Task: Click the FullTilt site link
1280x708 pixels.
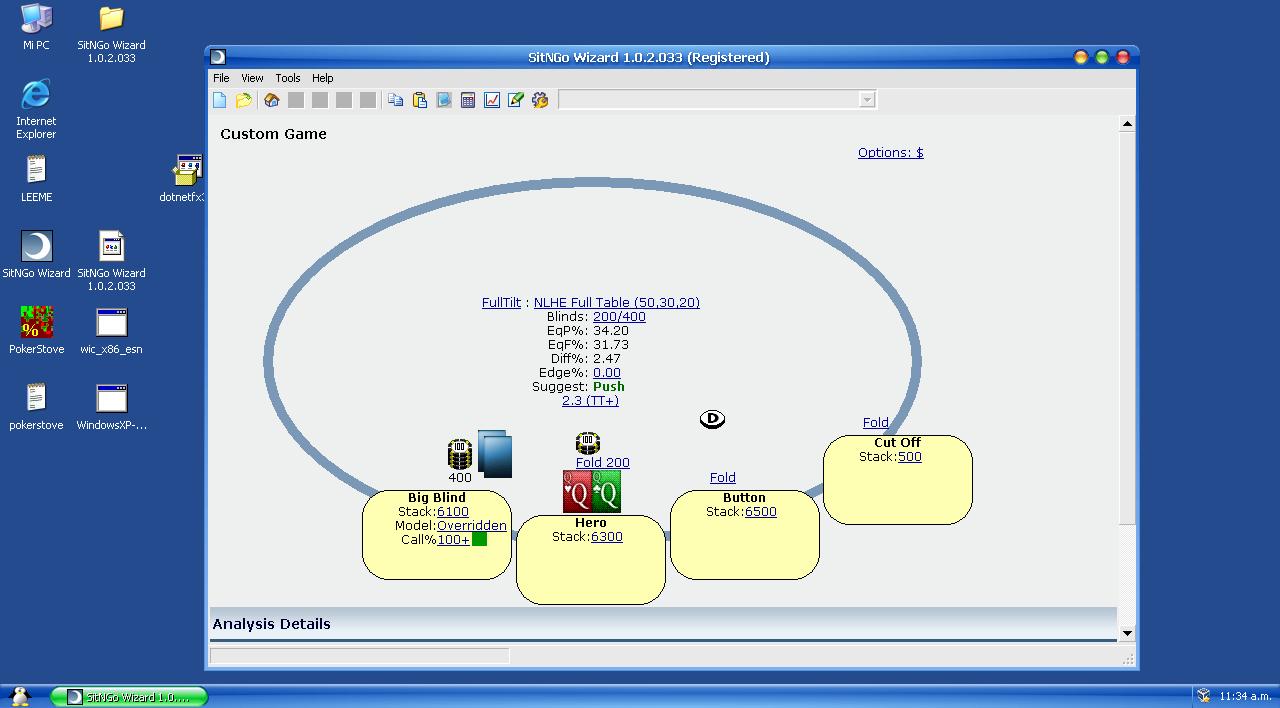Action: click(501, 303)
